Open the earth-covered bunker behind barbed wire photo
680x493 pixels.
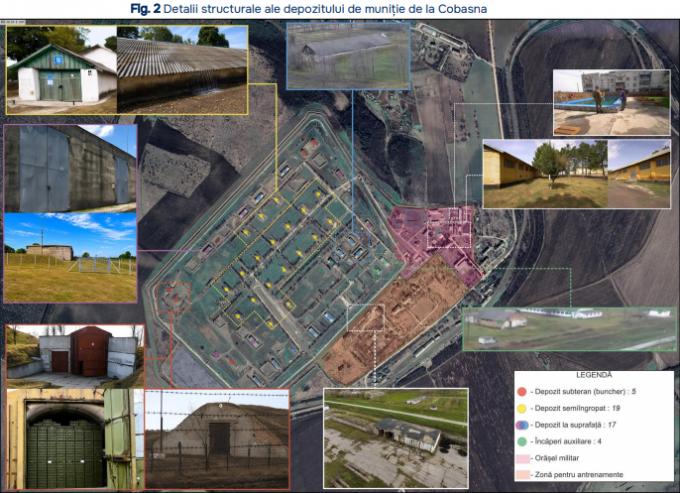(x=217, y=439)
